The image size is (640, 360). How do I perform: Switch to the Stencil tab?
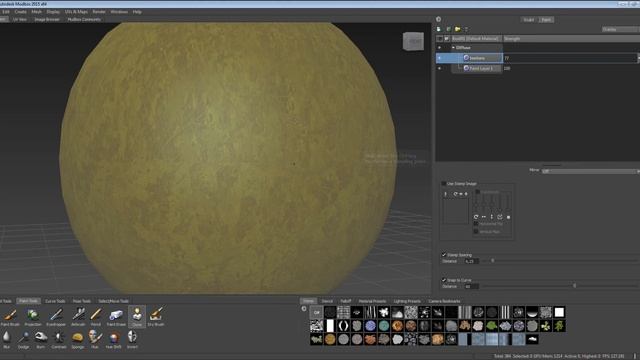tap(327, 301)
